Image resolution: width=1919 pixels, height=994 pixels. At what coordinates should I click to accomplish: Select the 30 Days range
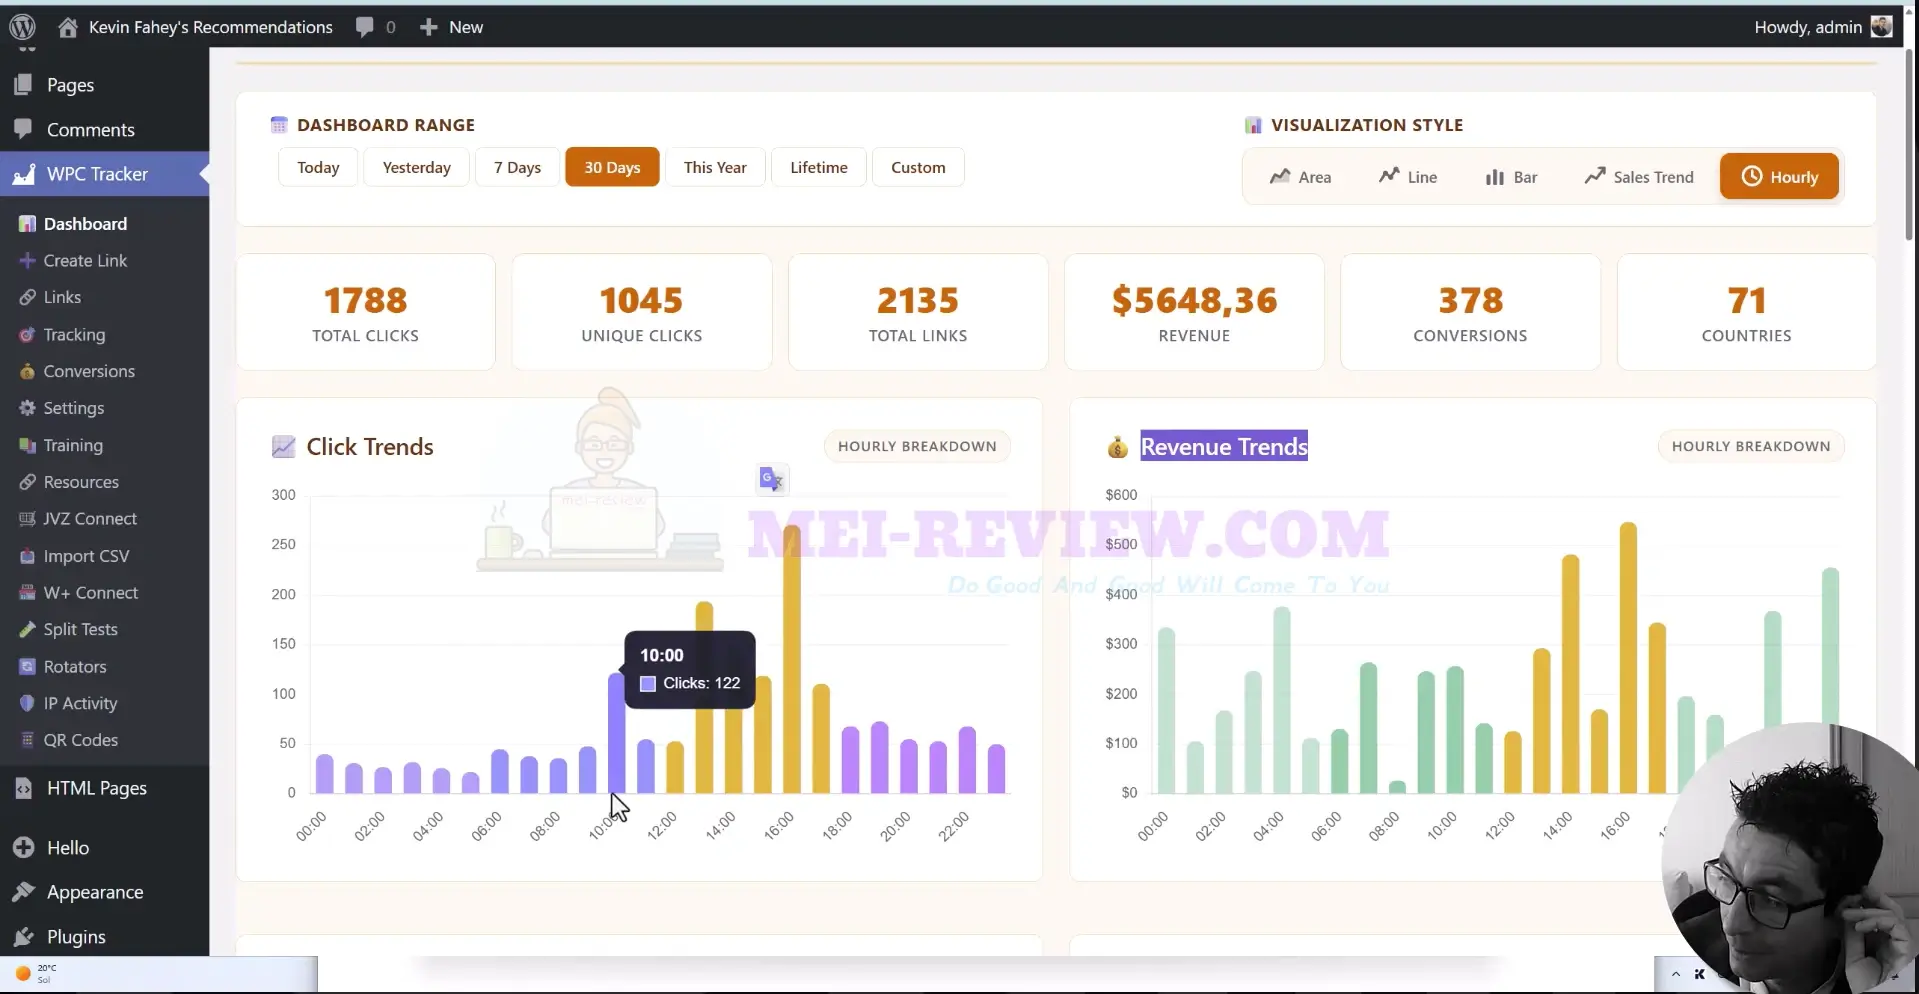(612, 167)
